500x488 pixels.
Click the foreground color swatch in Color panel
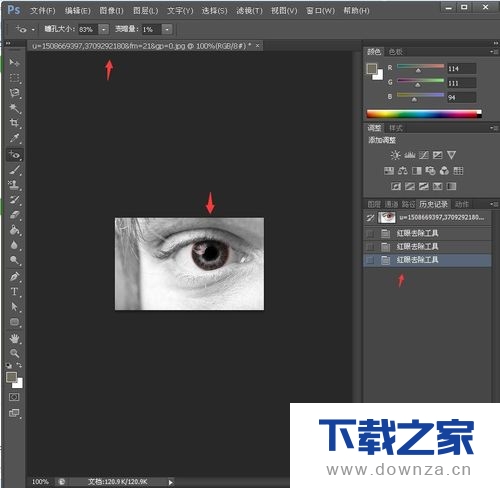[372, 69]
